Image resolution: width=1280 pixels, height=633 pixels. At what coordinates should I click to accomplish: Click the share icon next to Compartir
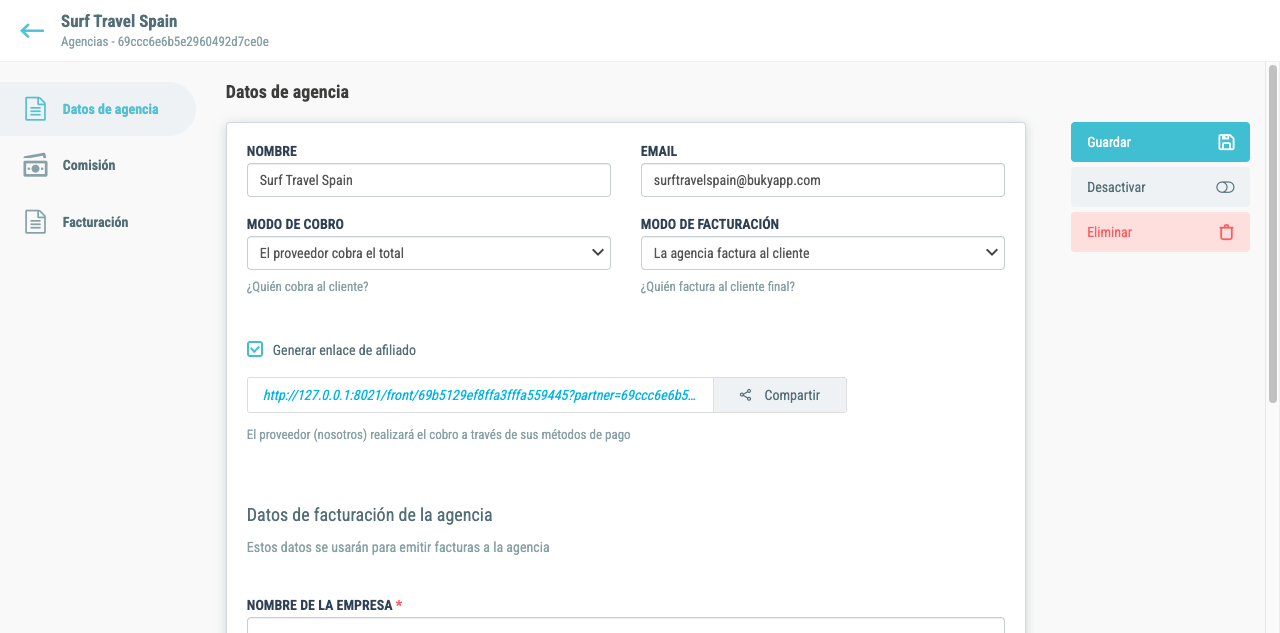click(745, 395)
